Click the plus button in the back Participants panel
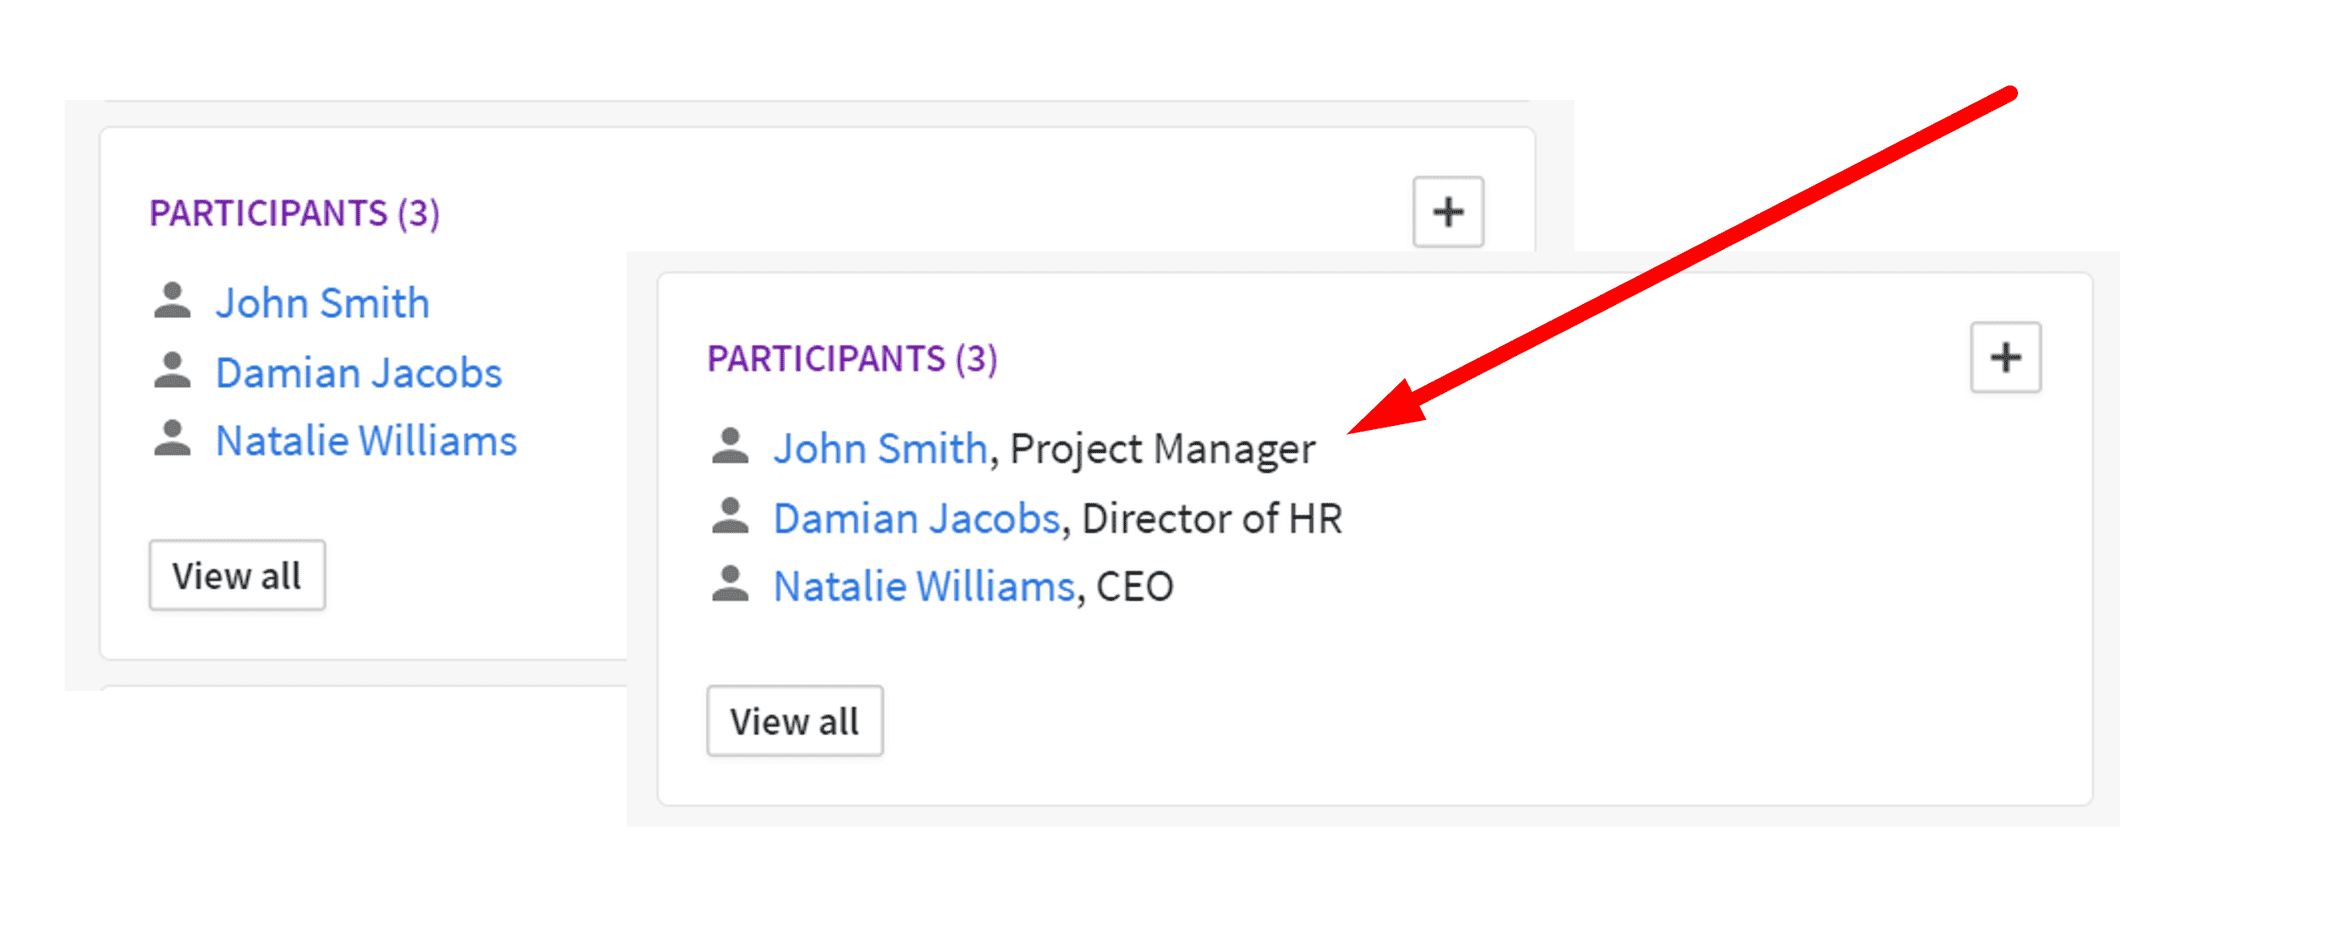 coord(1447,211)
